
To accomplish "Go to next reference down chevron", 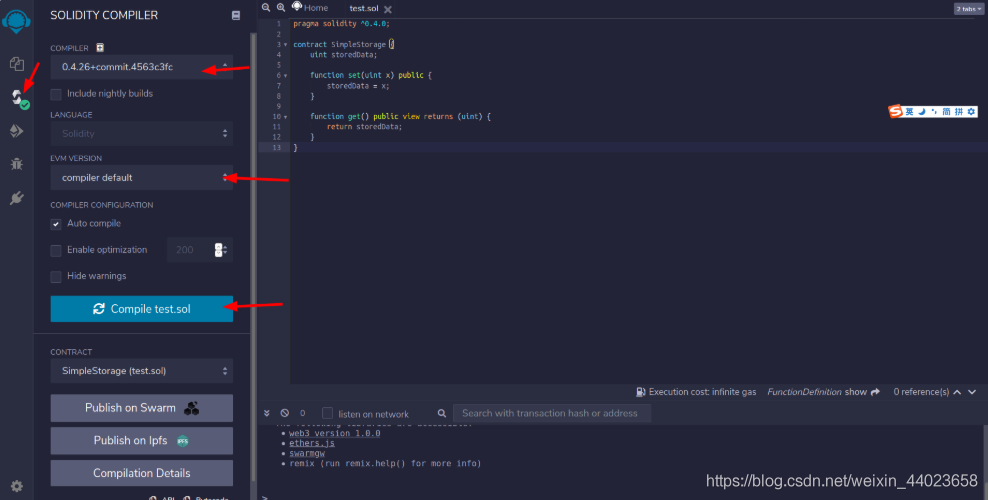I will [972, 392].
